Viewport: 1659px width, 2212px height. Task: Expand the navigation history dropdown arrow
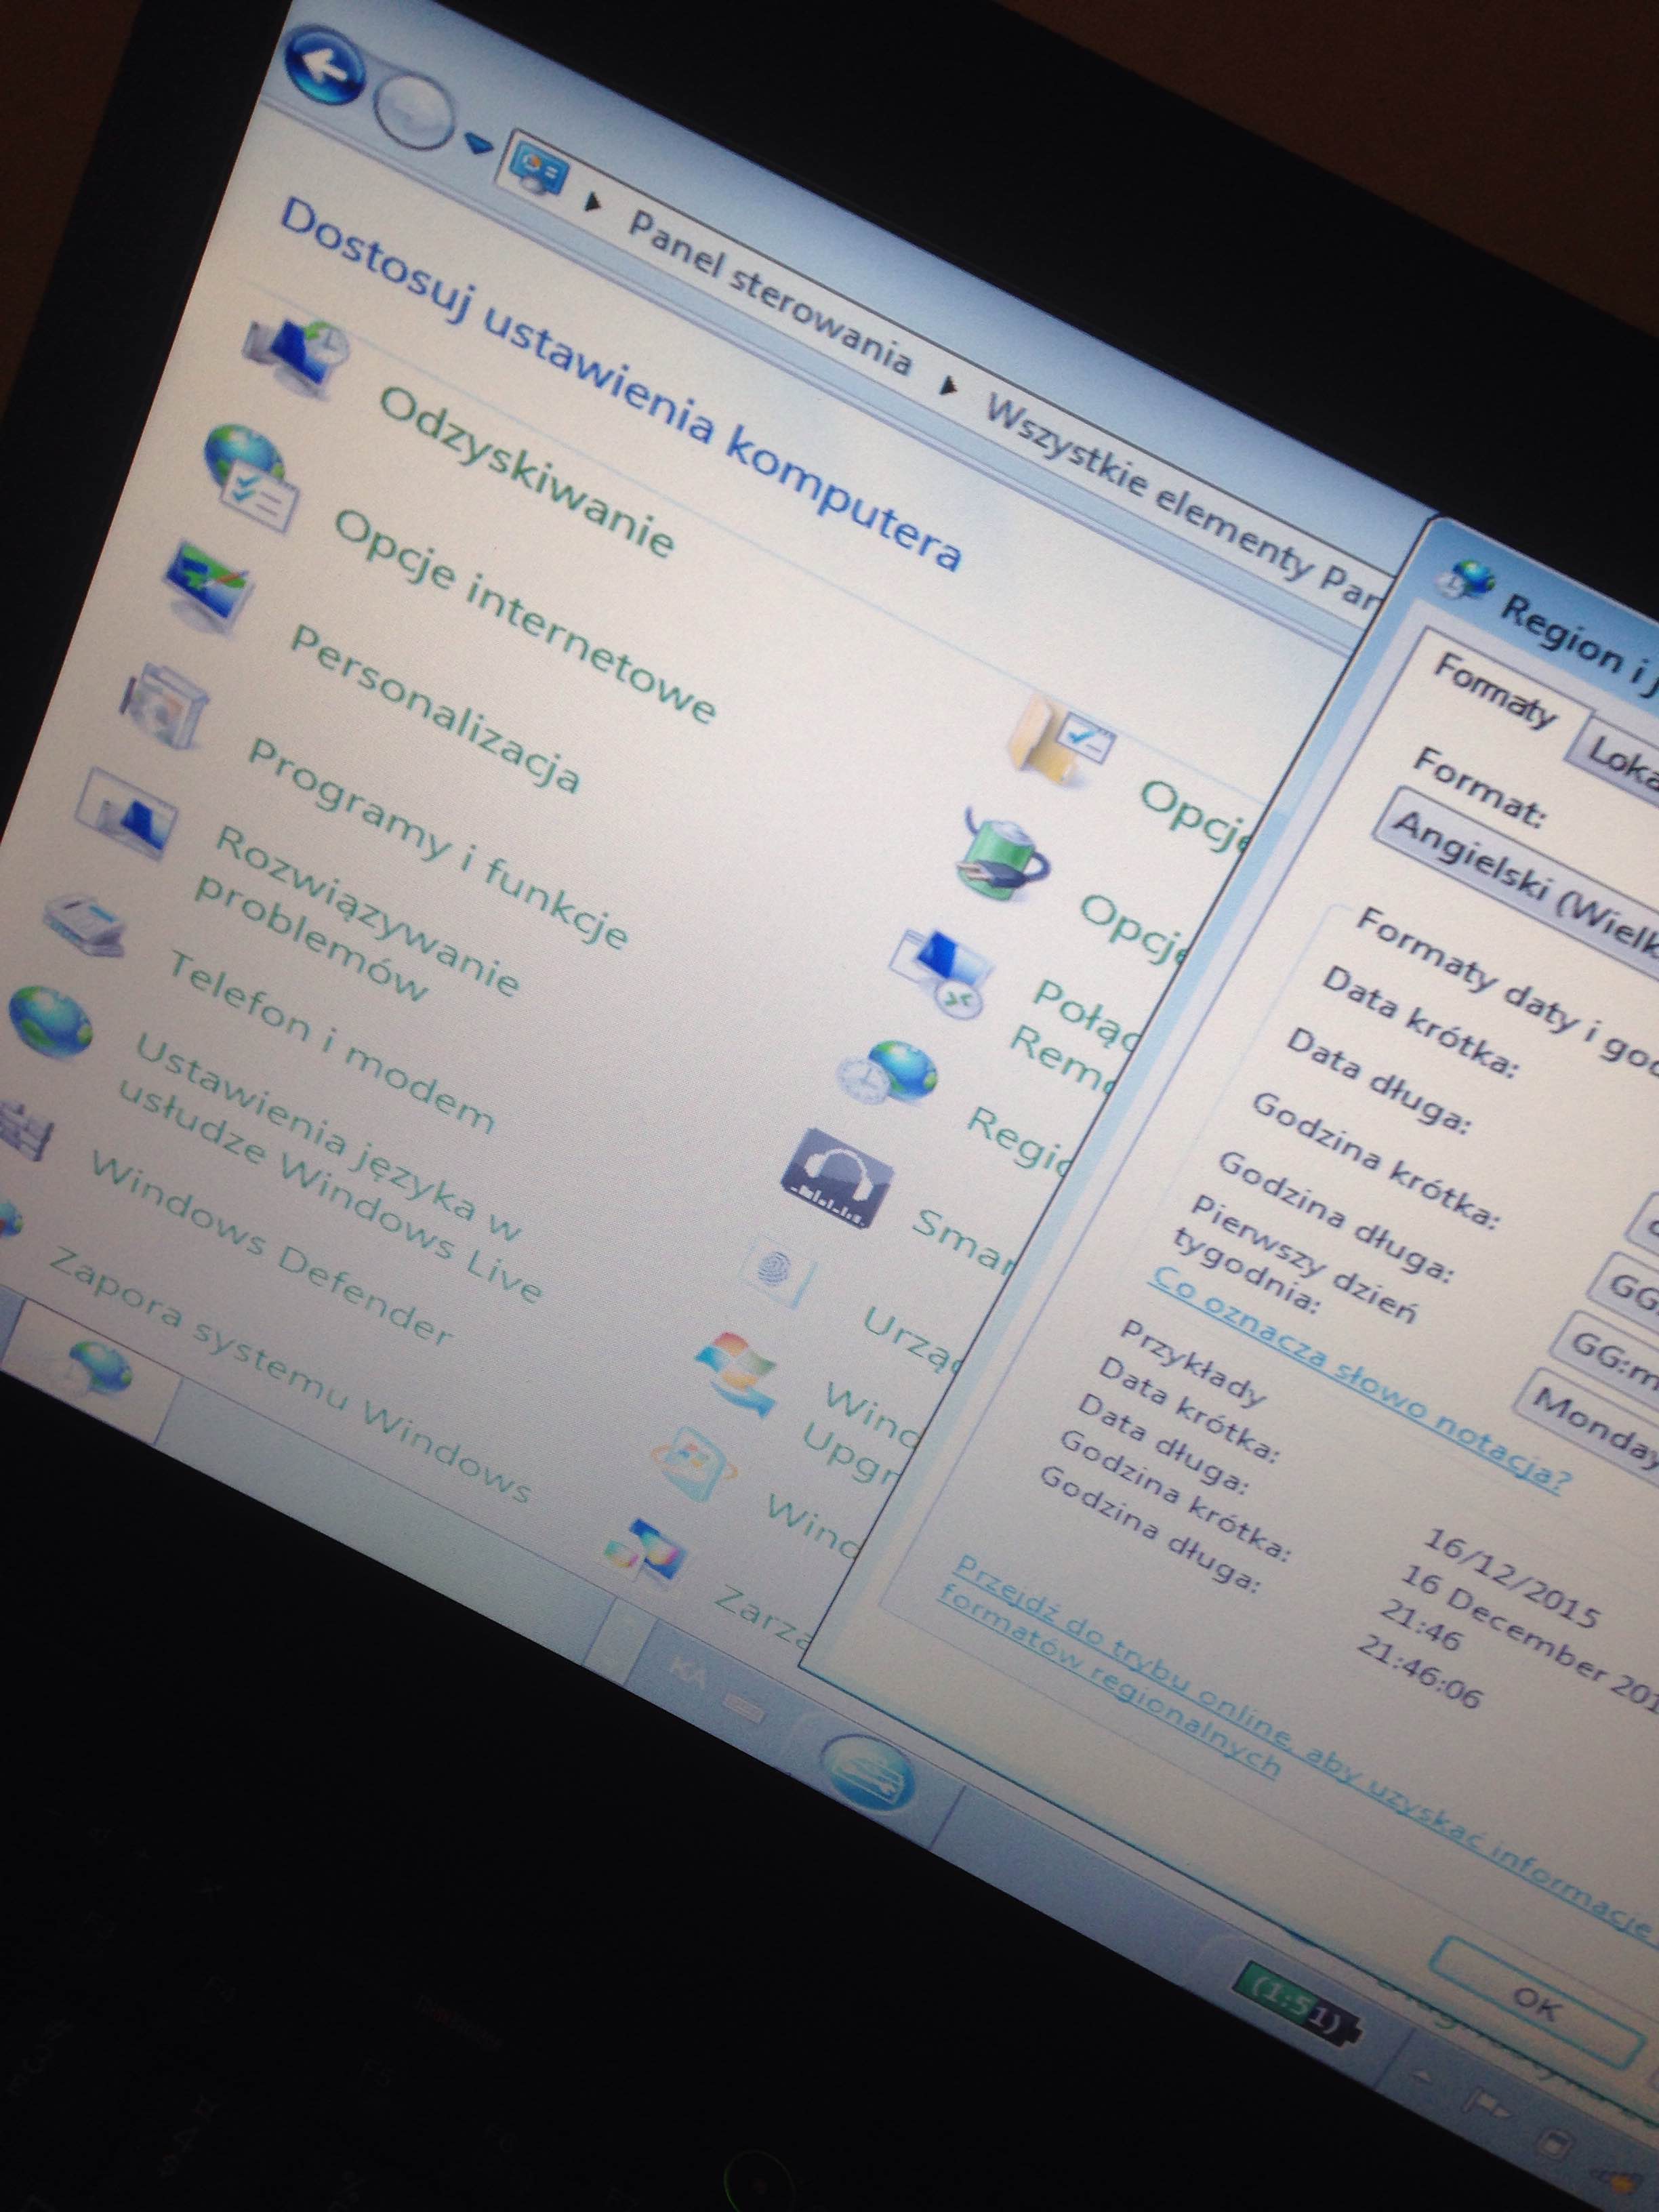(479, 144)
